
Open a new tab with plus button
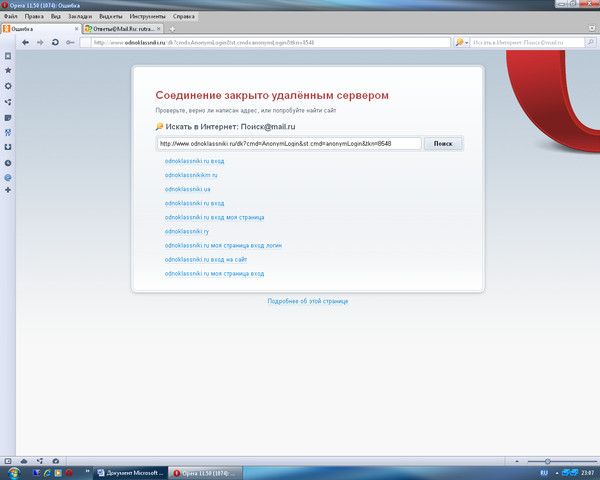pyautogui.click(x=172, y=29)
